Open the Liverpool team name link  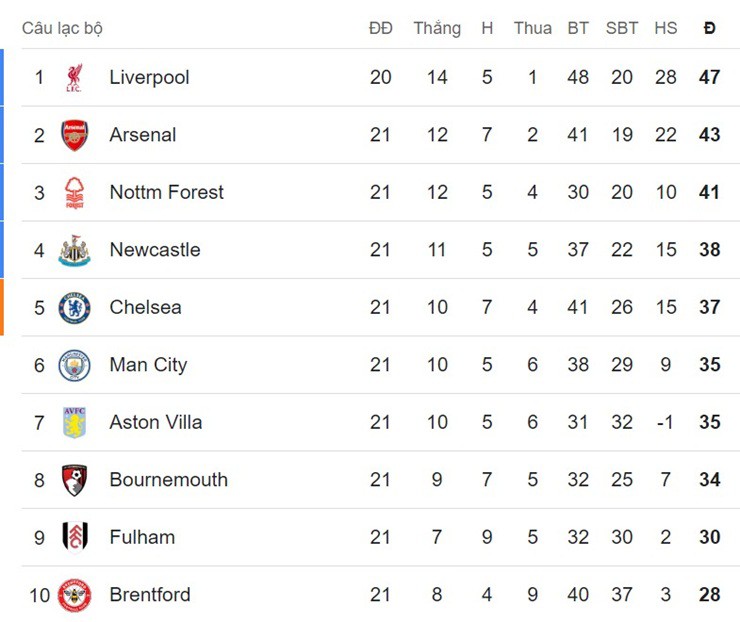149,77
